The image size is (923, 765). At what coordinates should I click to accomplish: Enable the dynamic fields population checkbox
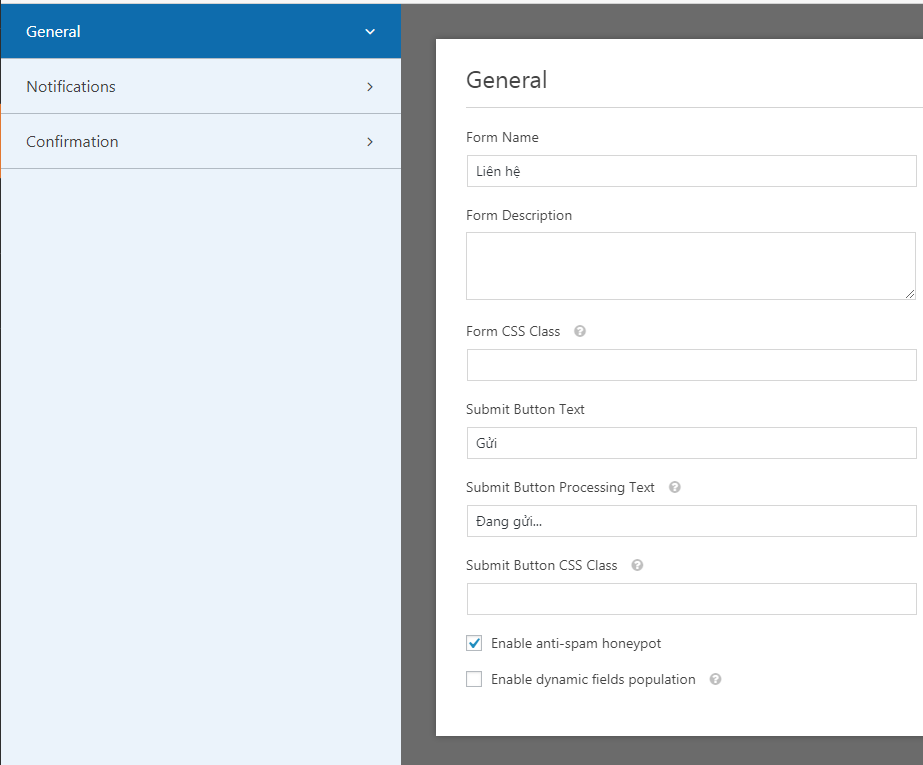pos(474,679)
